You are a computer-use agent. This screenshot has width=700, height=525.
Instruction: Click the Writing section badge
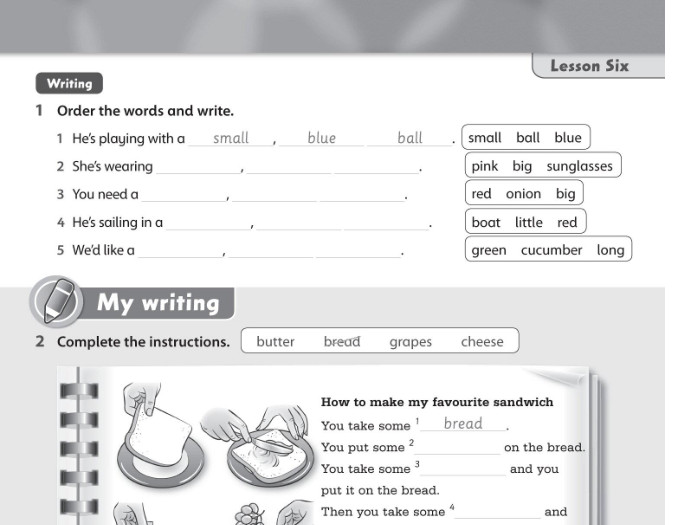(69, 85)
